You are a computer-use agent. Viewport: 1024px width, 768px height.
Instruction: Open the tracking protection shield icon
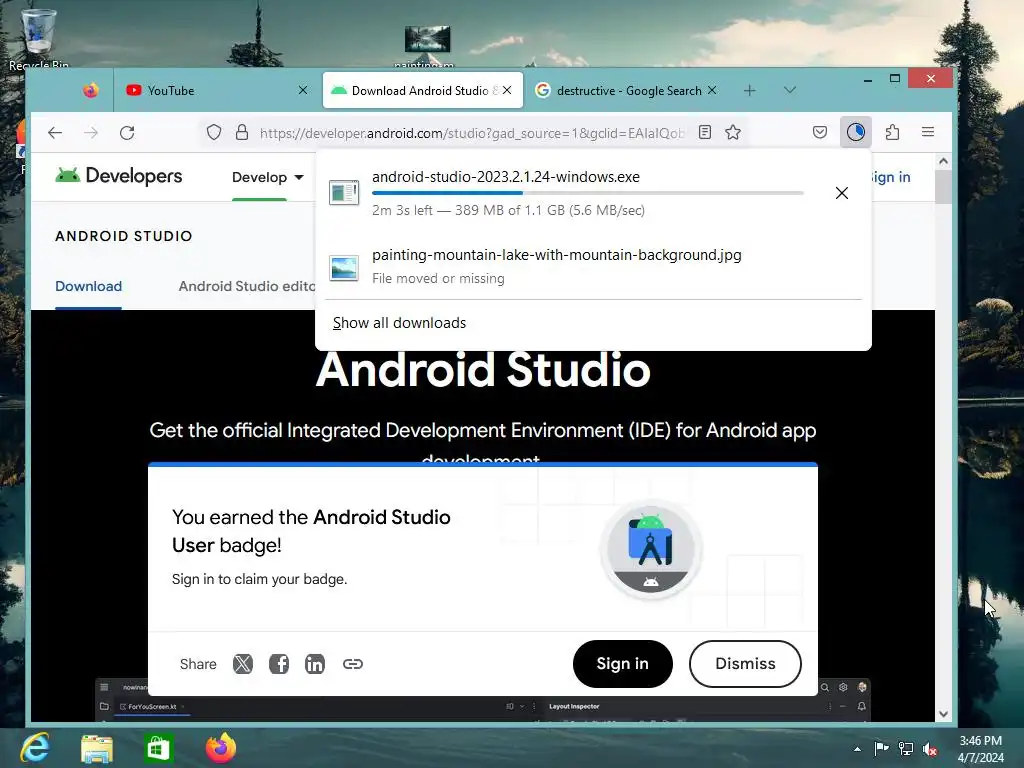[x=214, y=133]
